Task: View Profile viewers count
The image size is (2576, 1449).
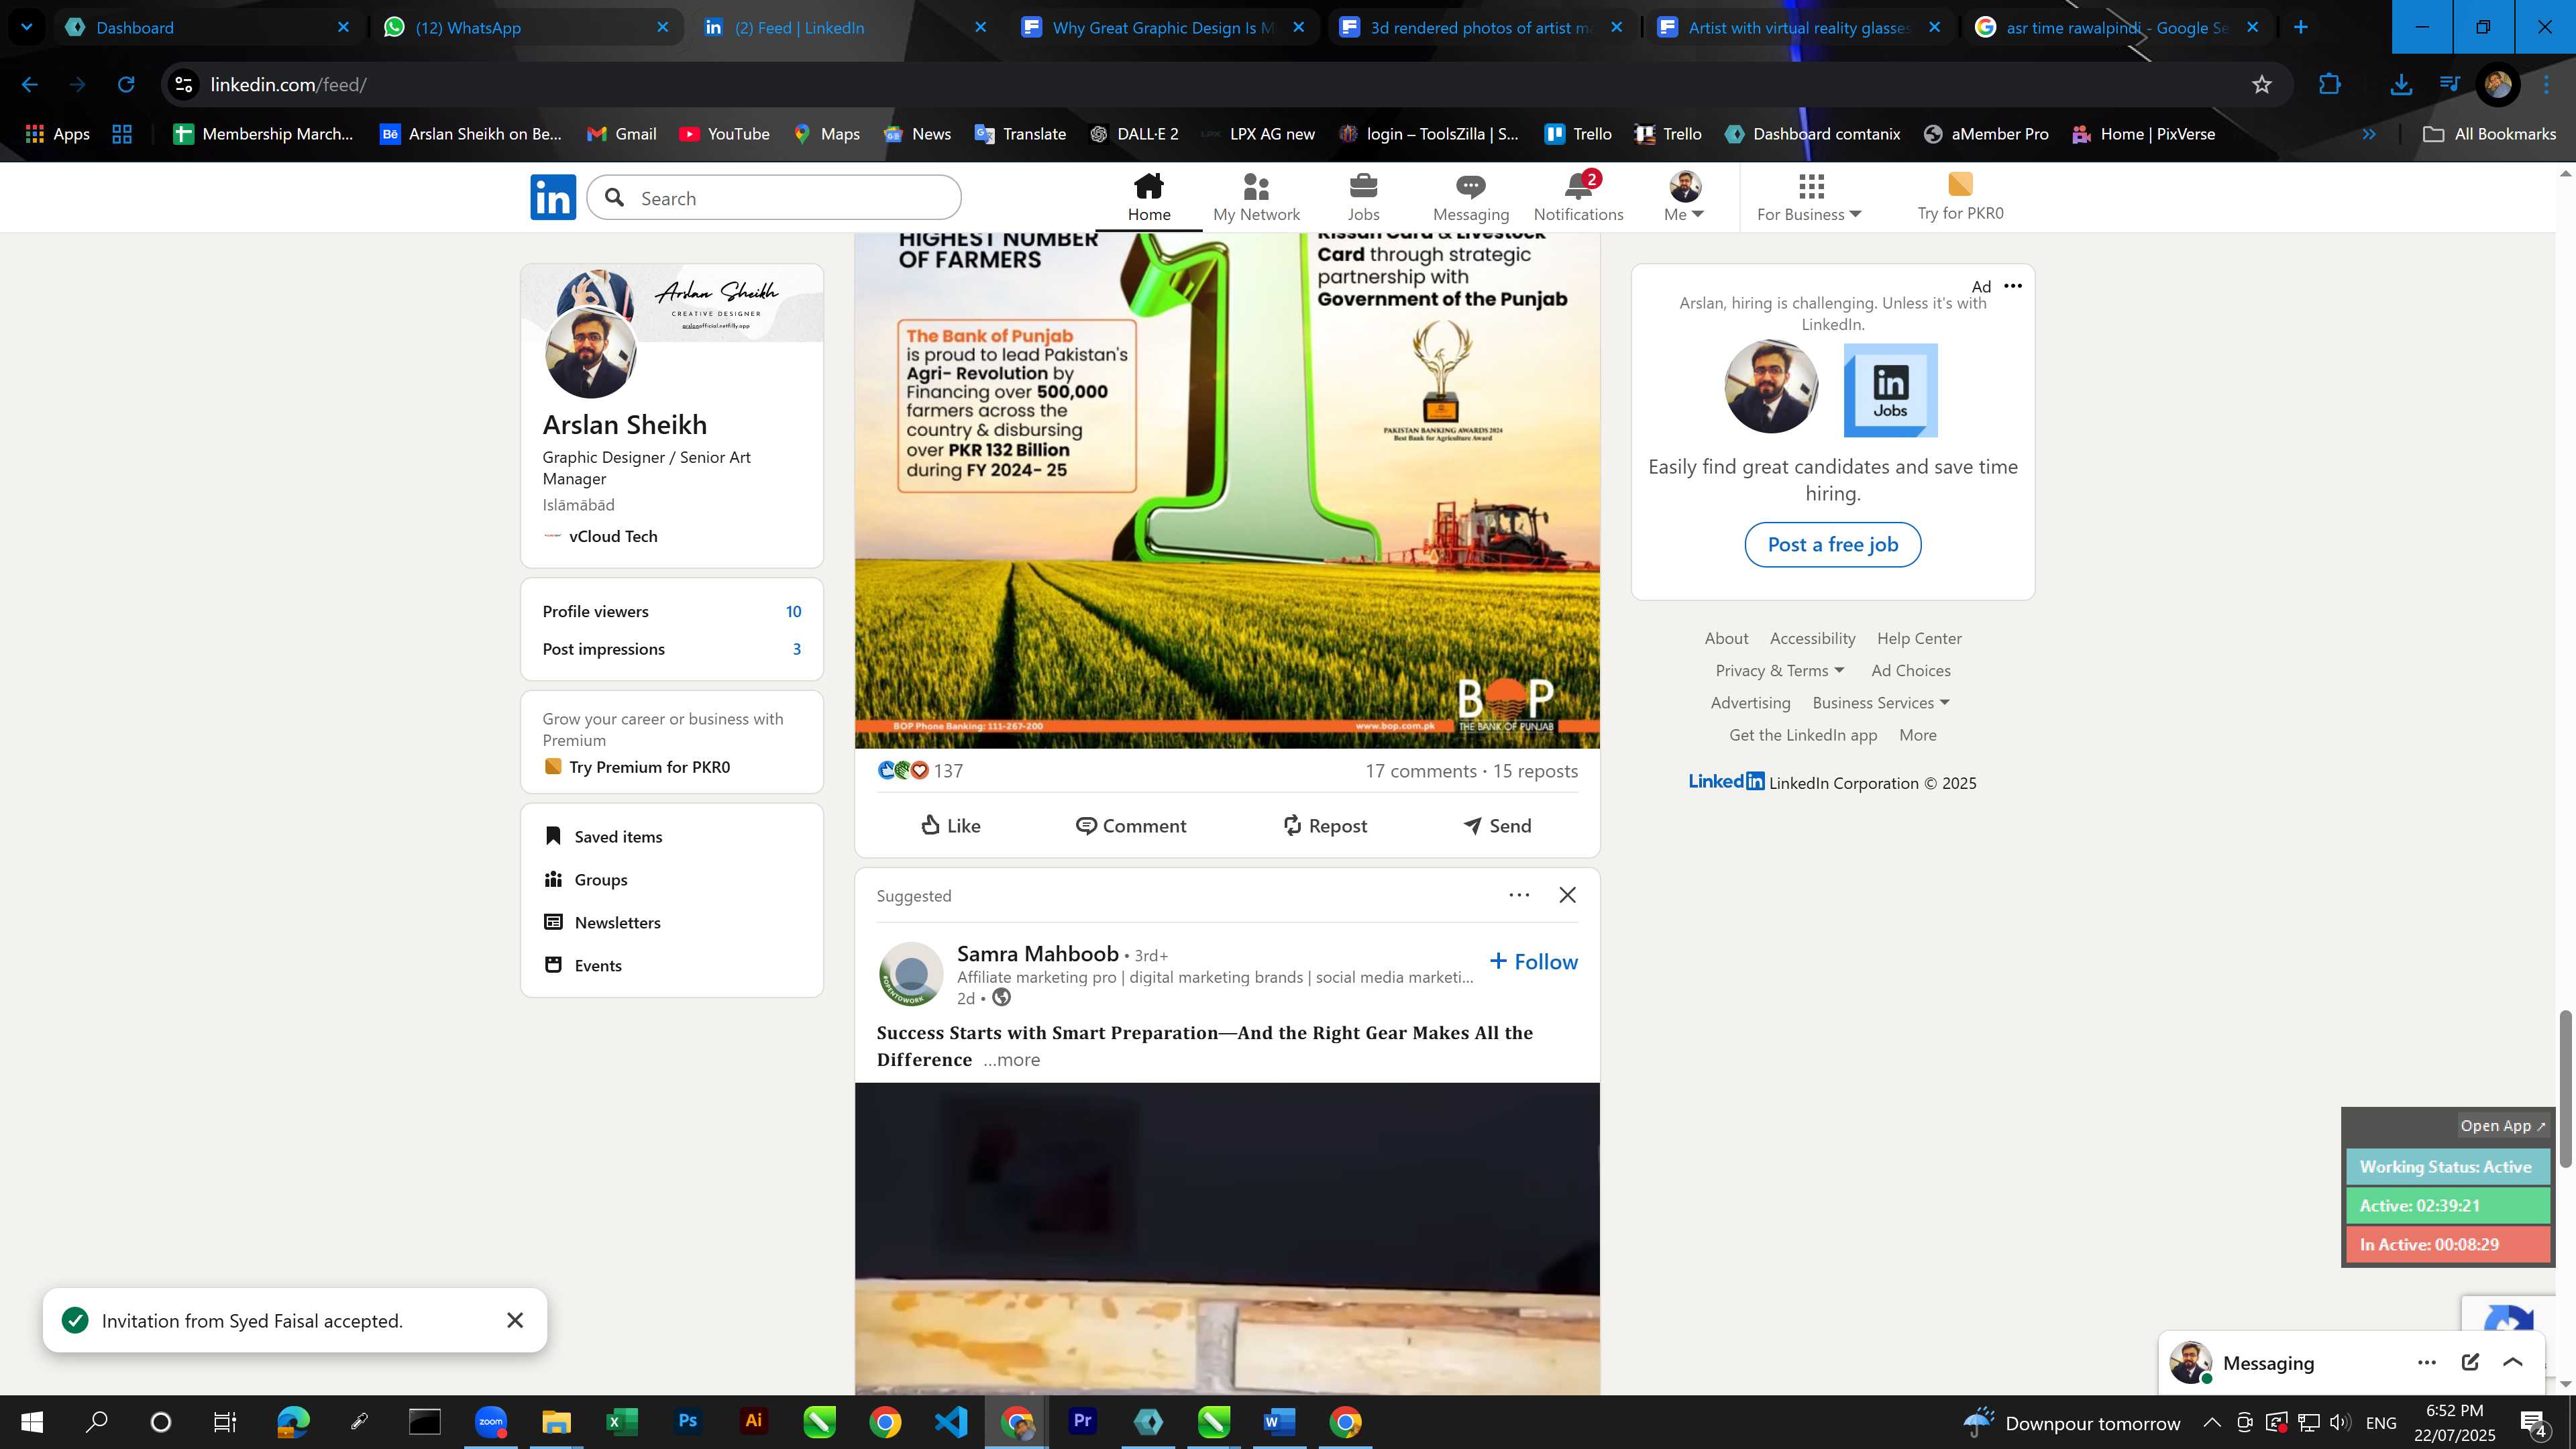Action: [671, 611]
